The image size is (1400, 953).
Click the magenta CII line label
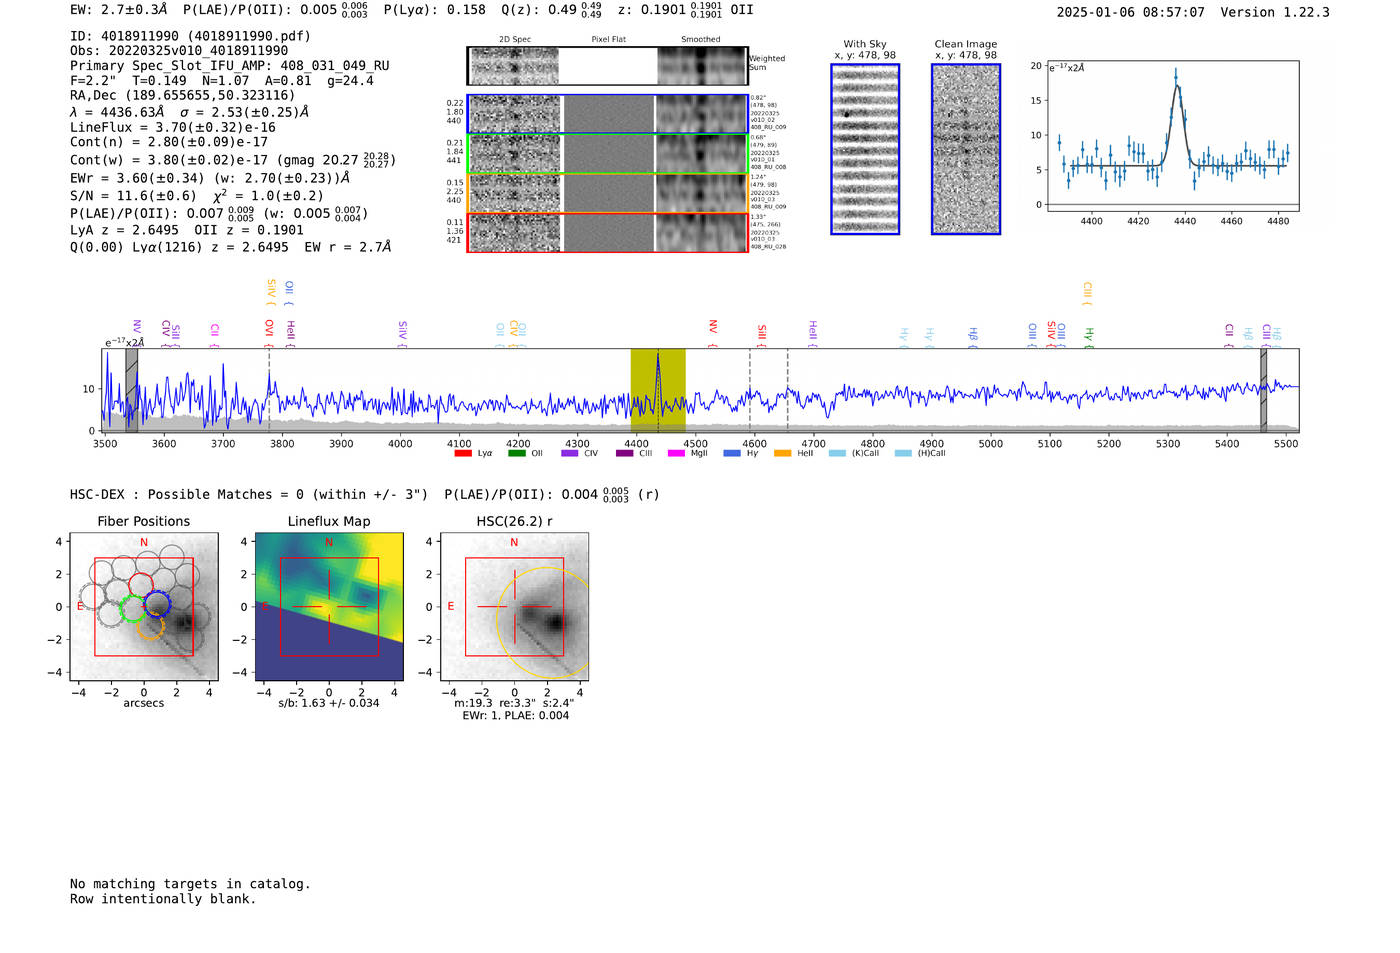tap(215, 331)
